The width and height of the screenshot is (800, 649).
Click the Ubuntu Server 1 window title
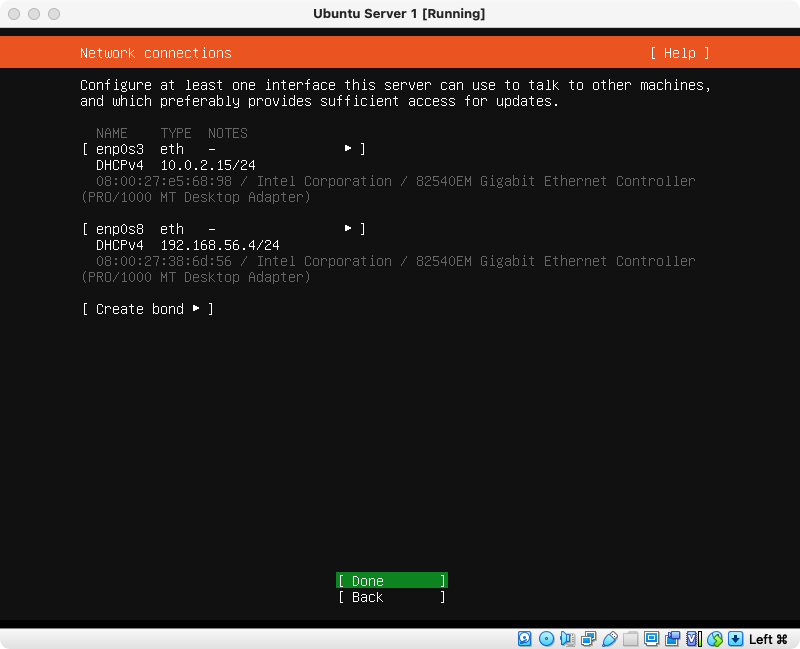coord(399,14)
